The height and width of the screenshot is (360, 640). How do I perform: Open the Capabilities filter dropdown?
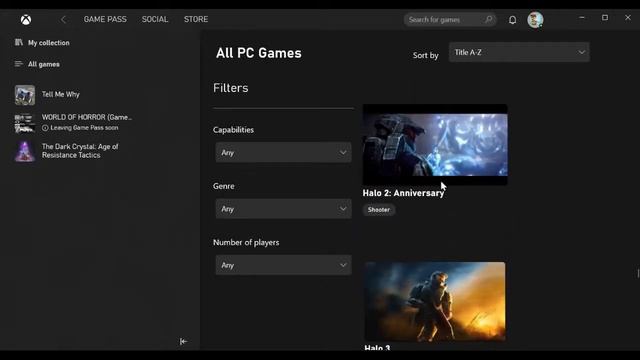pos(283,153)
